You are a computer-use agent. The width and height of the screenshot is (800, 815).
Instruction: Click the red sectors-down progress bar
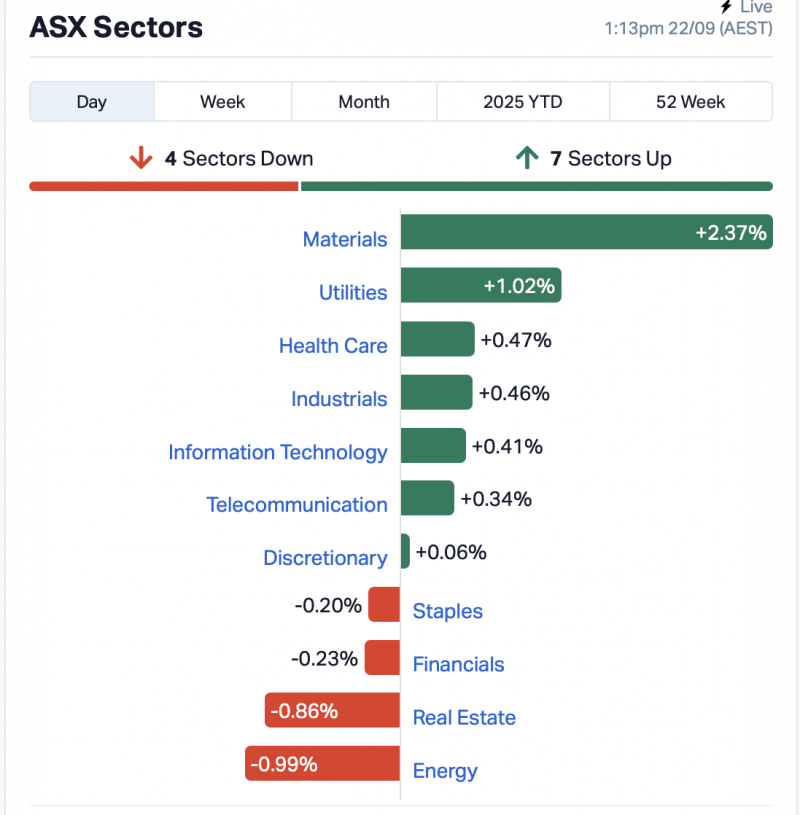164,186
